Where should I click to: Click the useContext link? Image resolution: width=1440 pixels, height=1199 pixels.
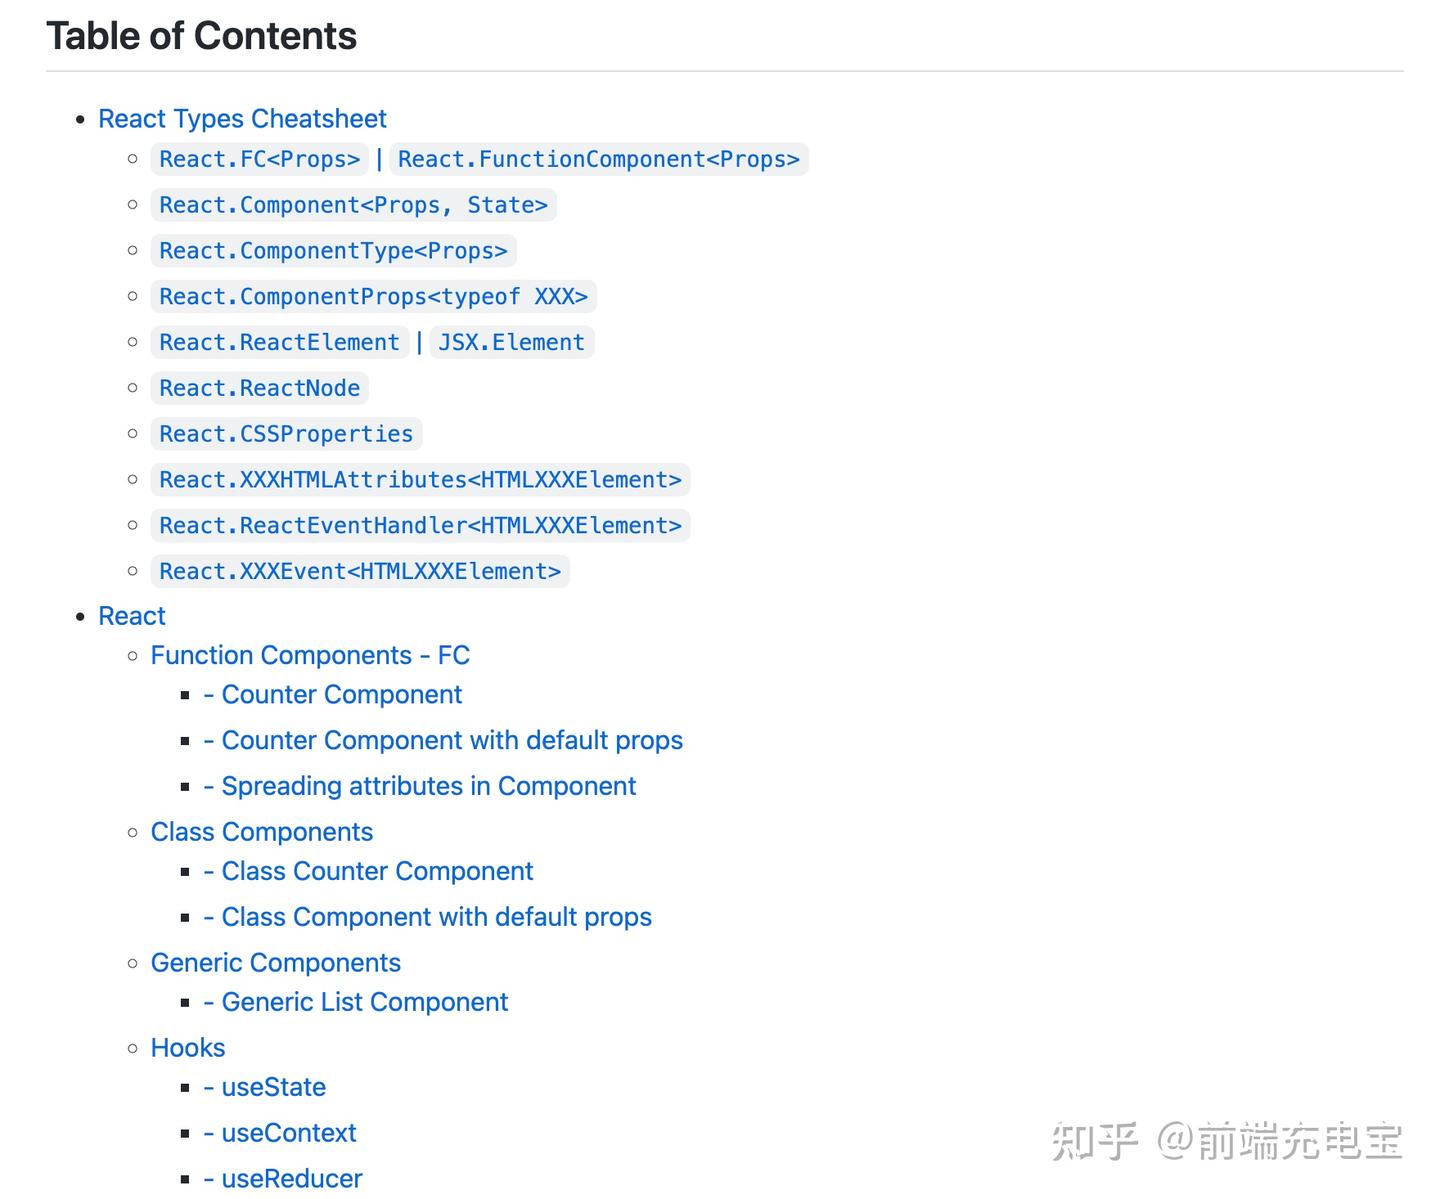(279, 1134)
